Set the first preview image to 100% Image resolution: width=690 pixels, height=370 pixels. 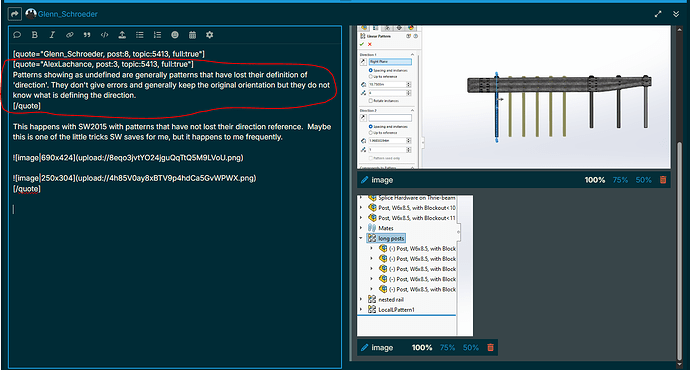coord(595,180)
